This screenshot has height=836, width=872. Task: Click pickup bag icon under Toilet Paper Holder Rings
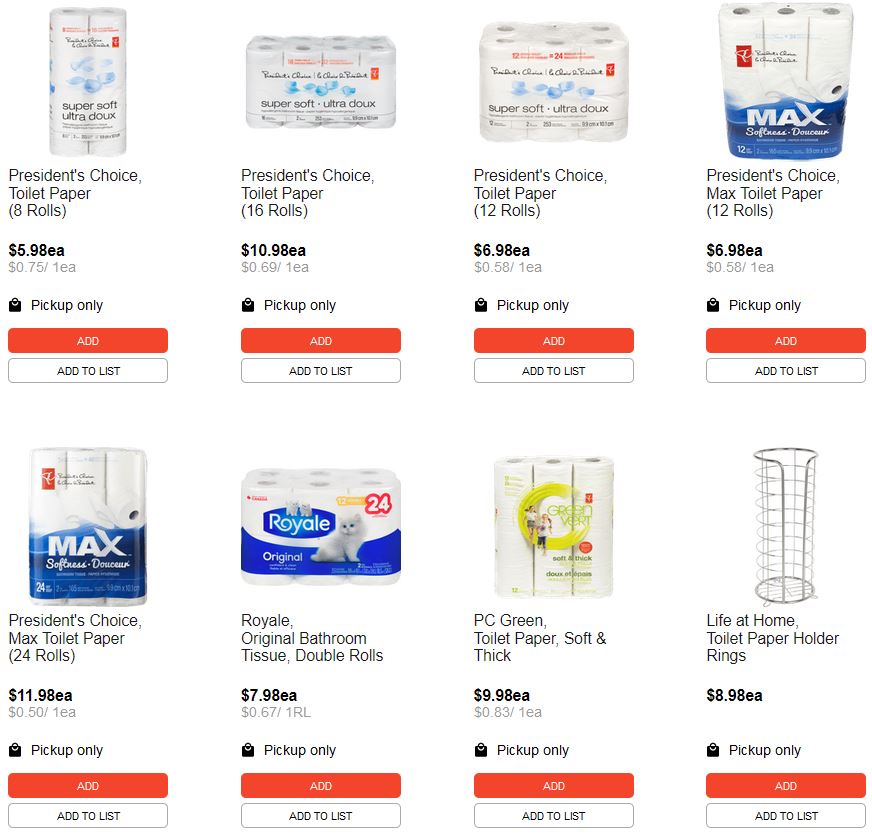click(713, 750)
